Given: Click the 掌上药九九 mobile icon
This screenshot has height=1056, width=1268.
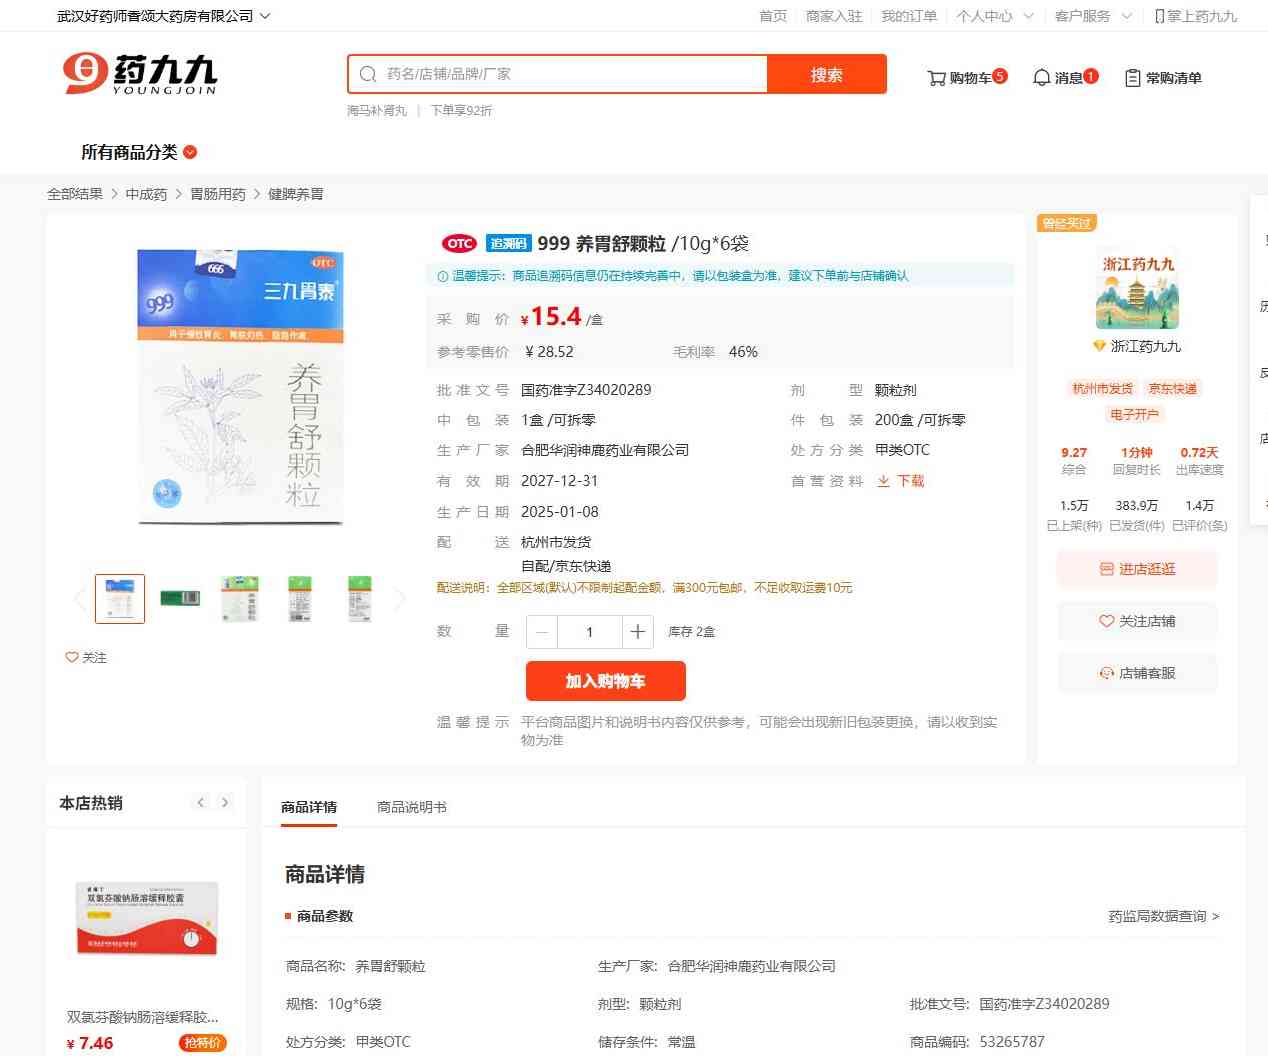Looking at the screenshot, I should [1159, 16].
